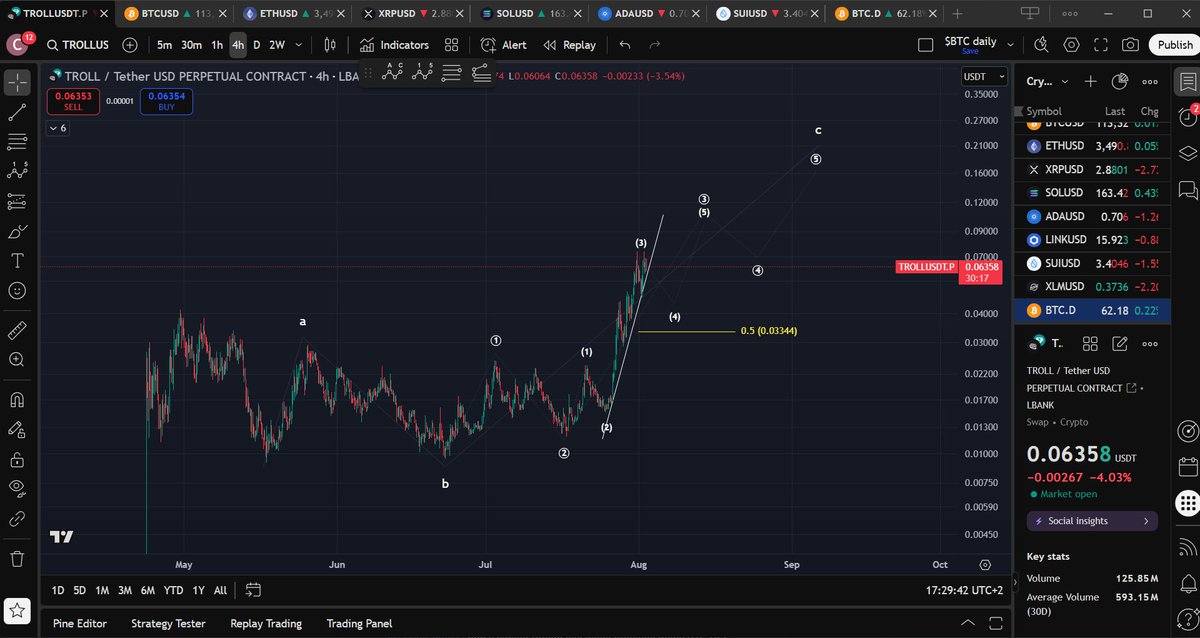The image size is (1200, 638).
Task: Choose the ABC correction wave tool
Action: [393, 72]
